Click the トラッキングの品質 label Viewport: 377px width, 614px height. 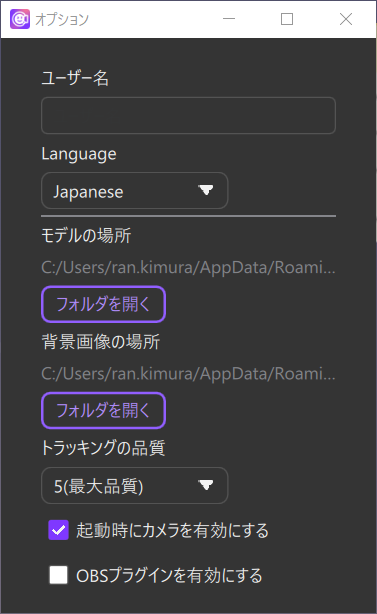click(103, 448)
